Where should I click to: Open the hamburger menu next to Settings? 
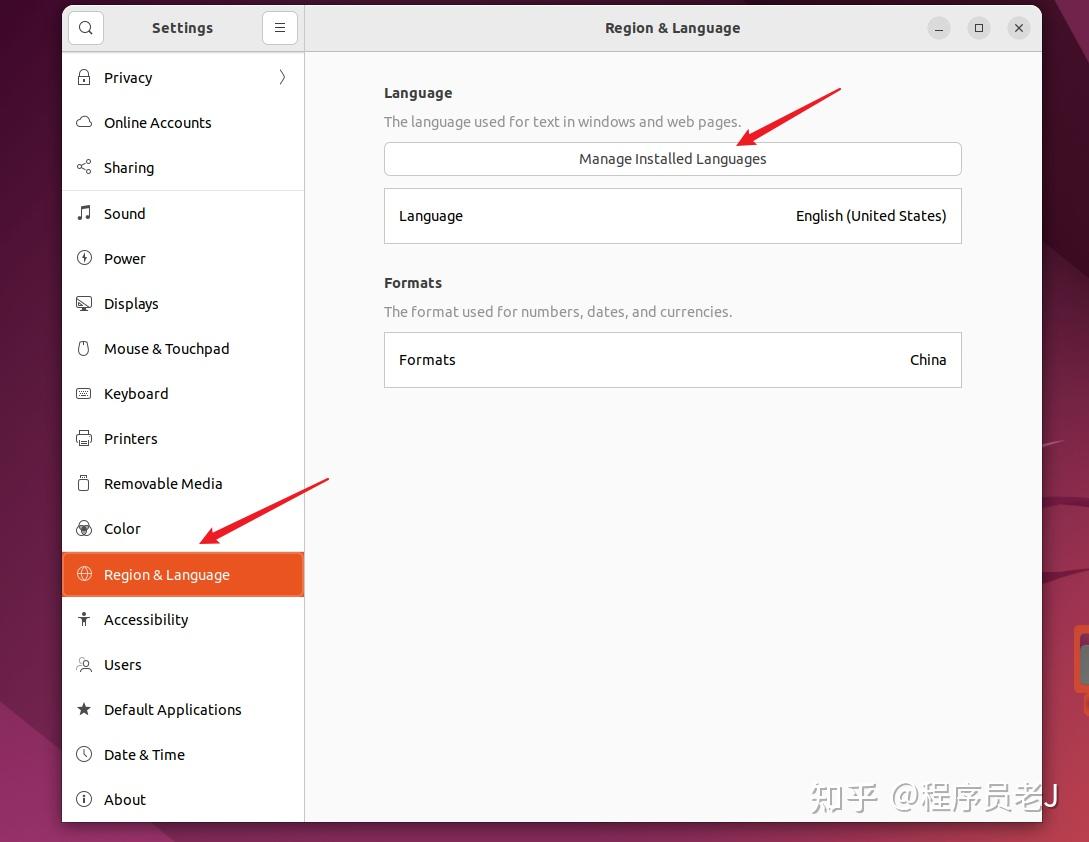(x=280, y=28)
